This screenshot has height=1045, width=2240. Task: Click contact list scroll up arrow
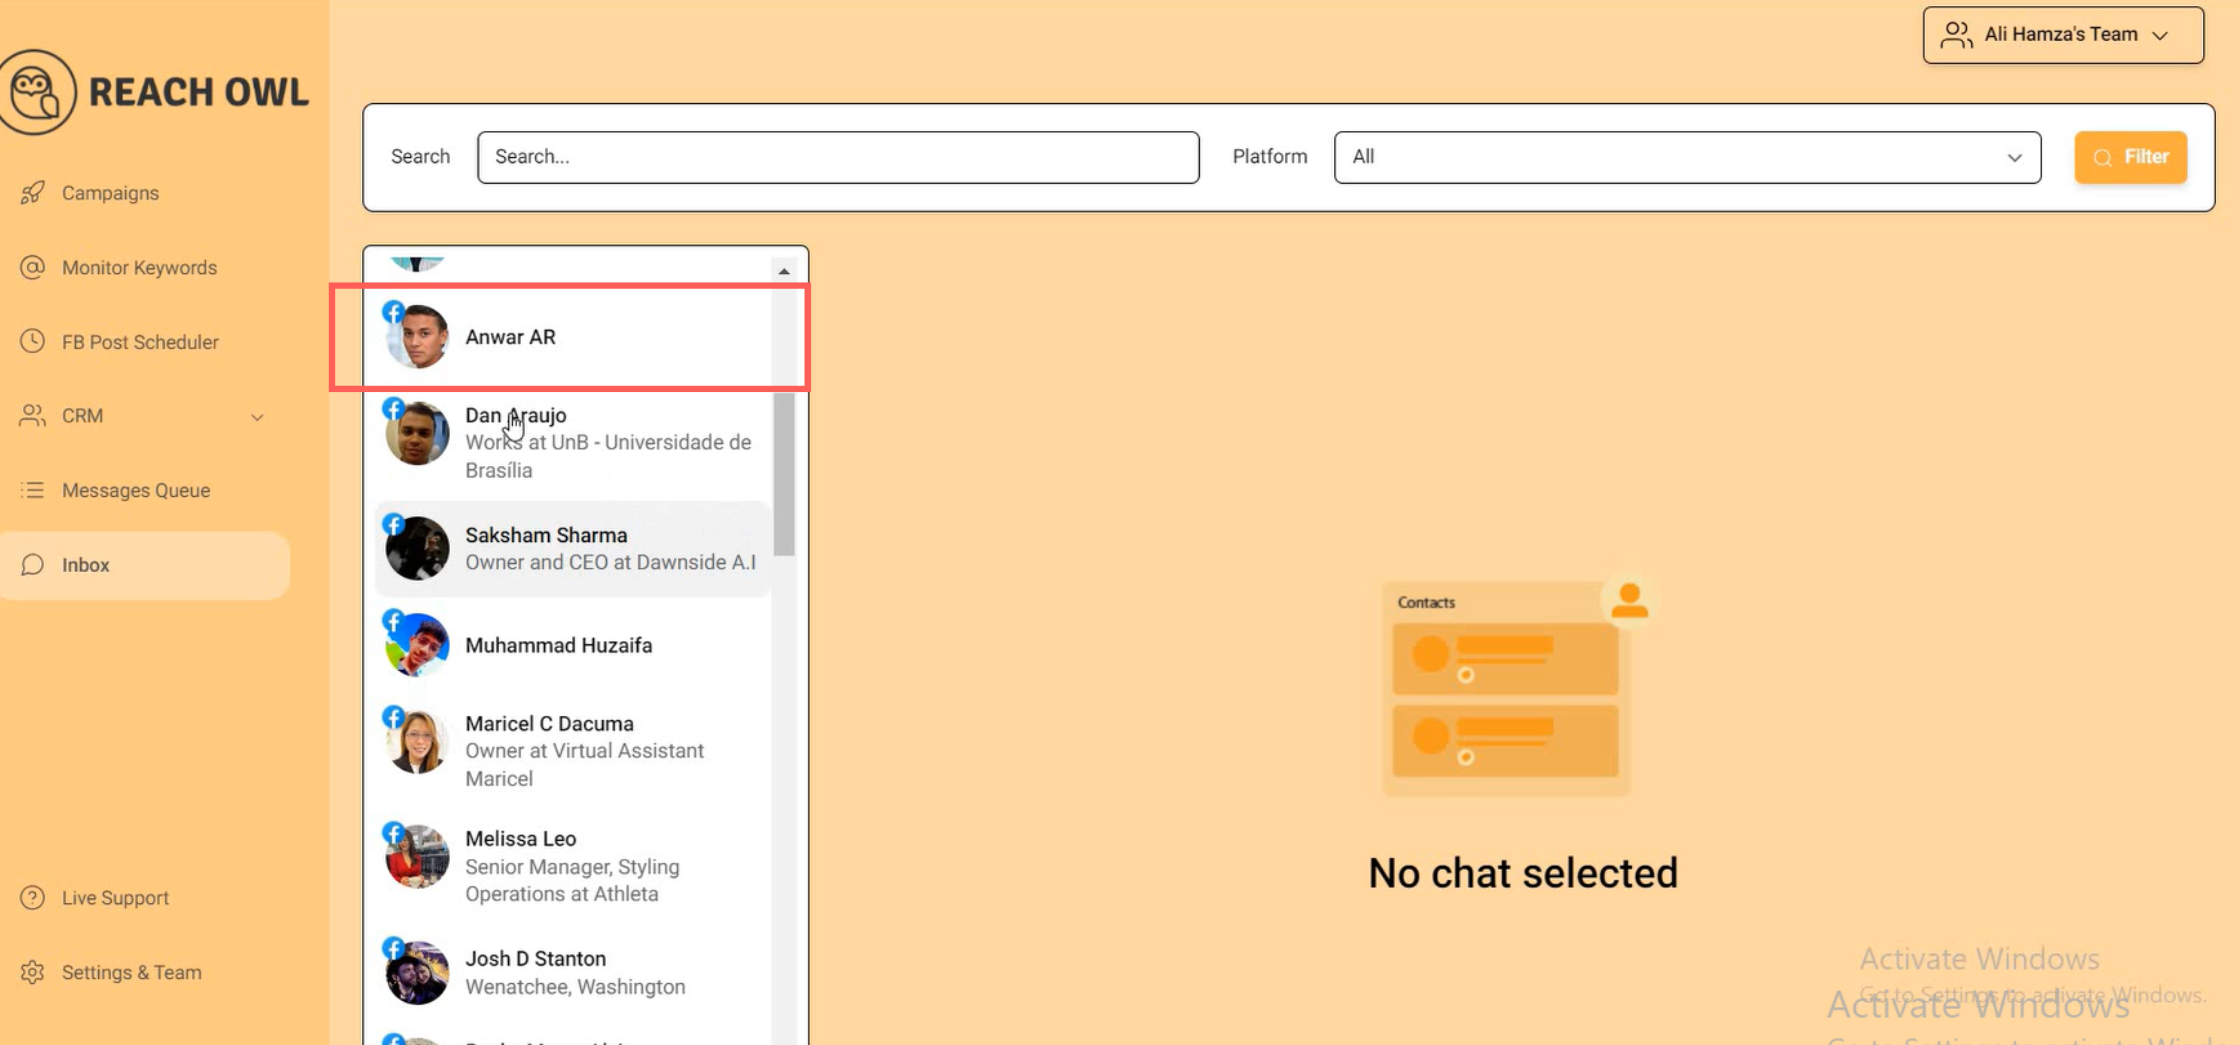click(784, 271)
